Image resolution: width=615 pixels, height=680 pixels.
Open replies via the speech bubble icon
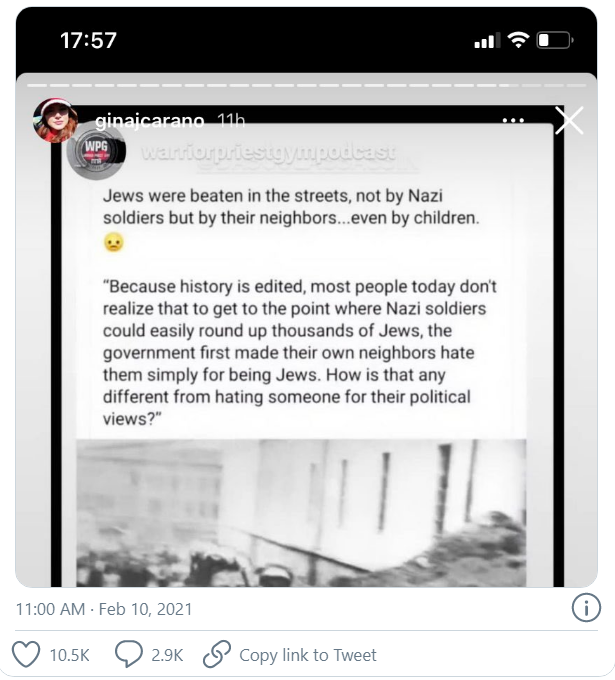tap(130, 655)
